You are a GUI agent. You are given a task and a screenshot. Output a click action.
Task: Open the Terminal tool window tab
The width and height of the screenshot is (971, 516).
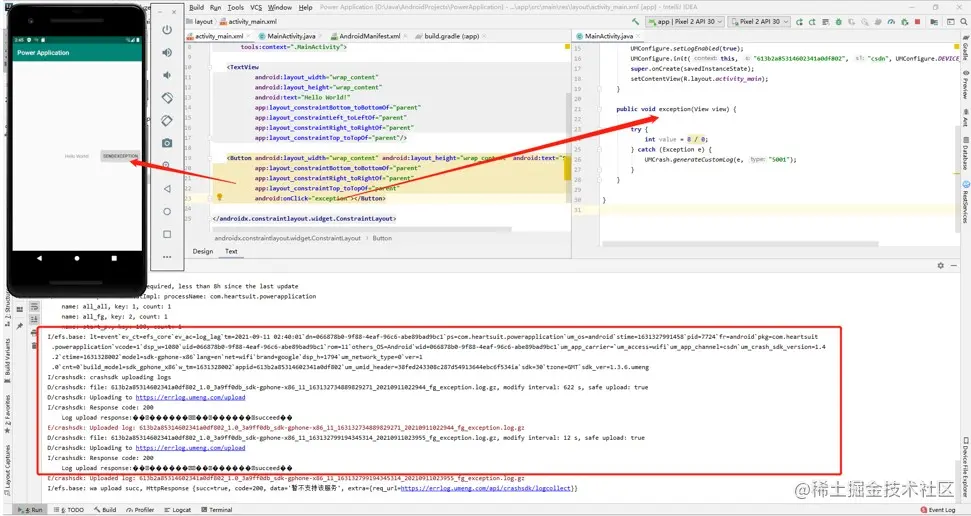point(216,510)
